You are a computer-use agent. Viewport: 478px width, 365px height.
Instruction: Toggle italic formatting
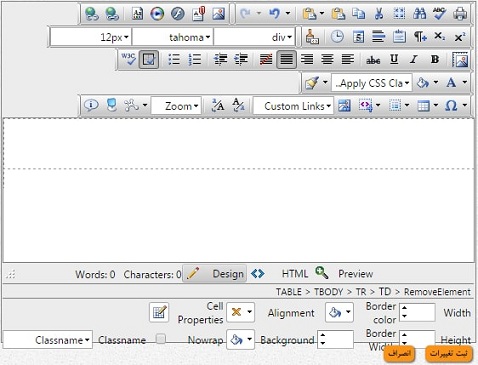click(x=414, y=60)
